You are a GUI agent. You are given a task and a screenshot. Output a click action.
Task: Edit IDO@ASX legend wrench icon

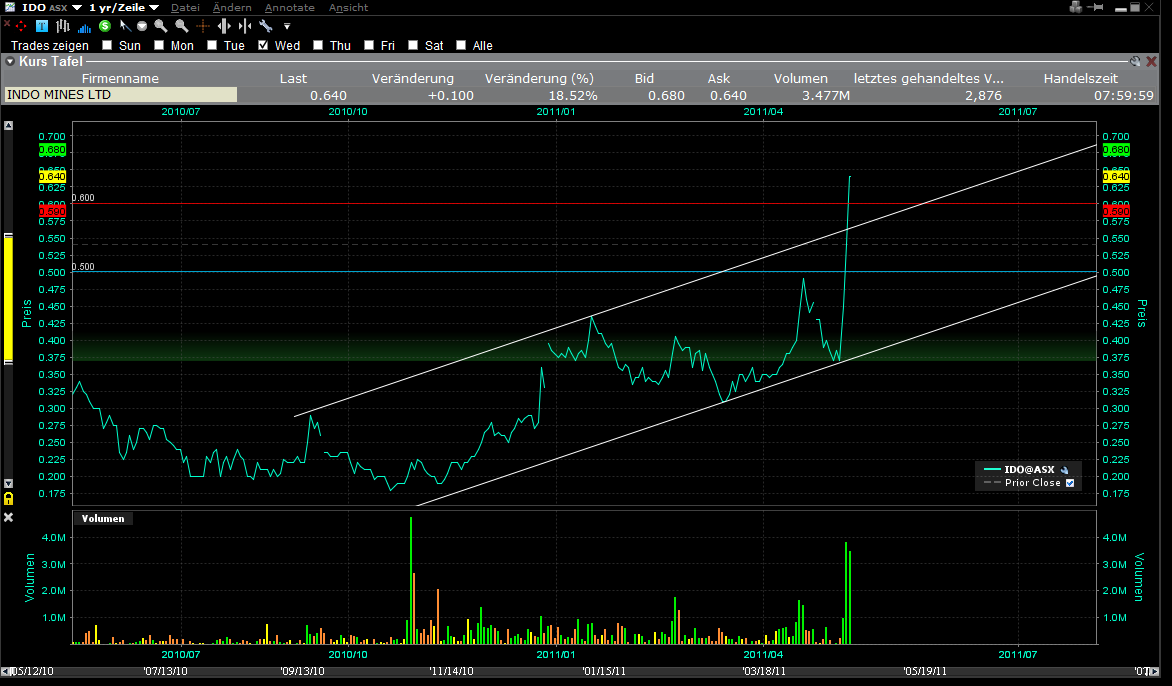1064,470
